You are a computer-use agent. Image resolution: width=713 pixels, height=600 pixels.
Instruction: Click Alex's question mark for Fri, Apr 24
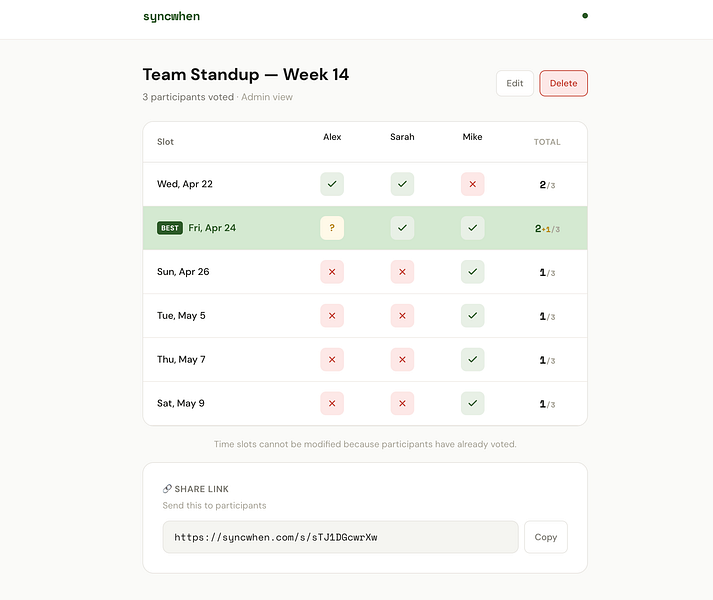332,228
